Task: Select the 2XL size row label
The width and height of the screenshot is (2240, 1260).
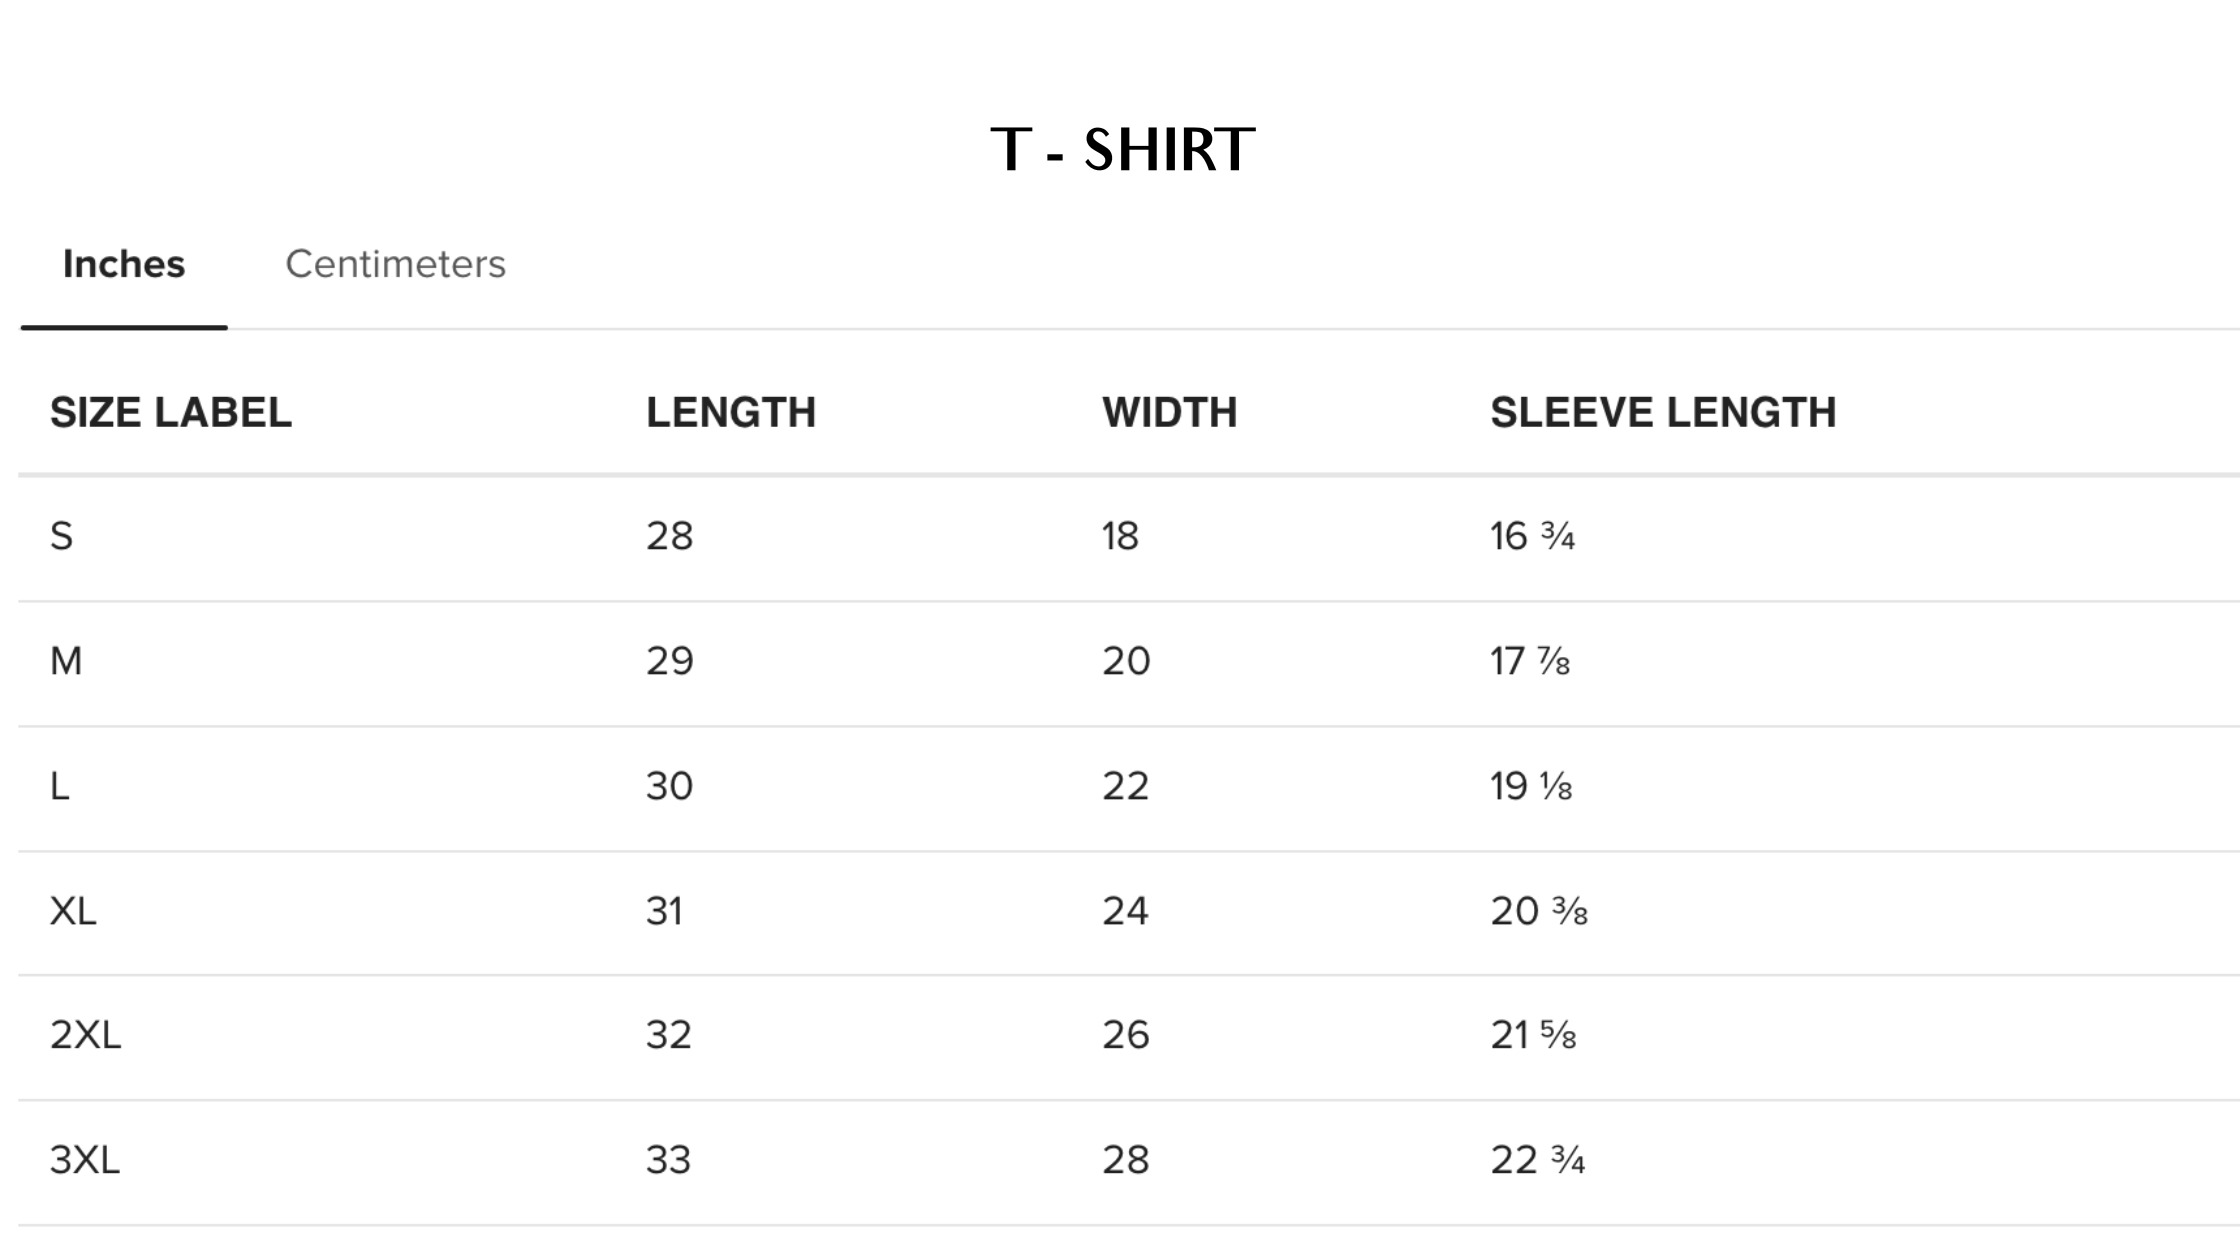Action: pyautogui.click(x=85, y=1035)
